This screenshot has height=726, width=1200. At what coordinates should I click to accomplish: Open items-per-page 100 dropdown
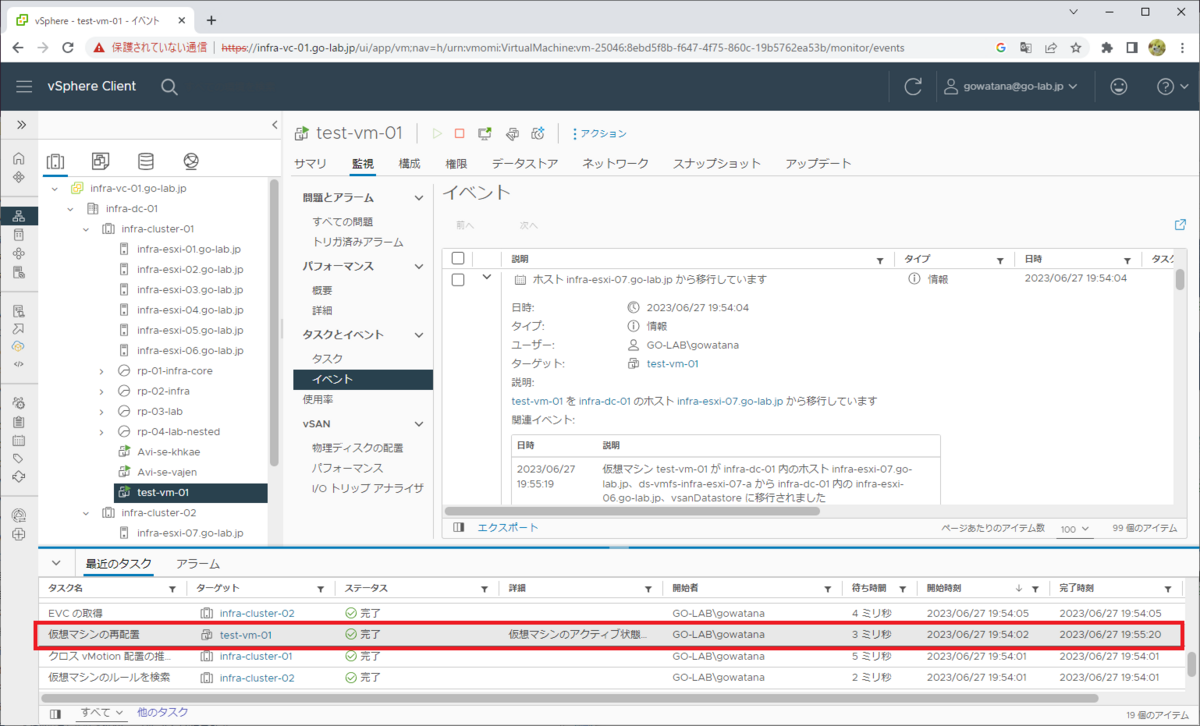click(1075, 528)
